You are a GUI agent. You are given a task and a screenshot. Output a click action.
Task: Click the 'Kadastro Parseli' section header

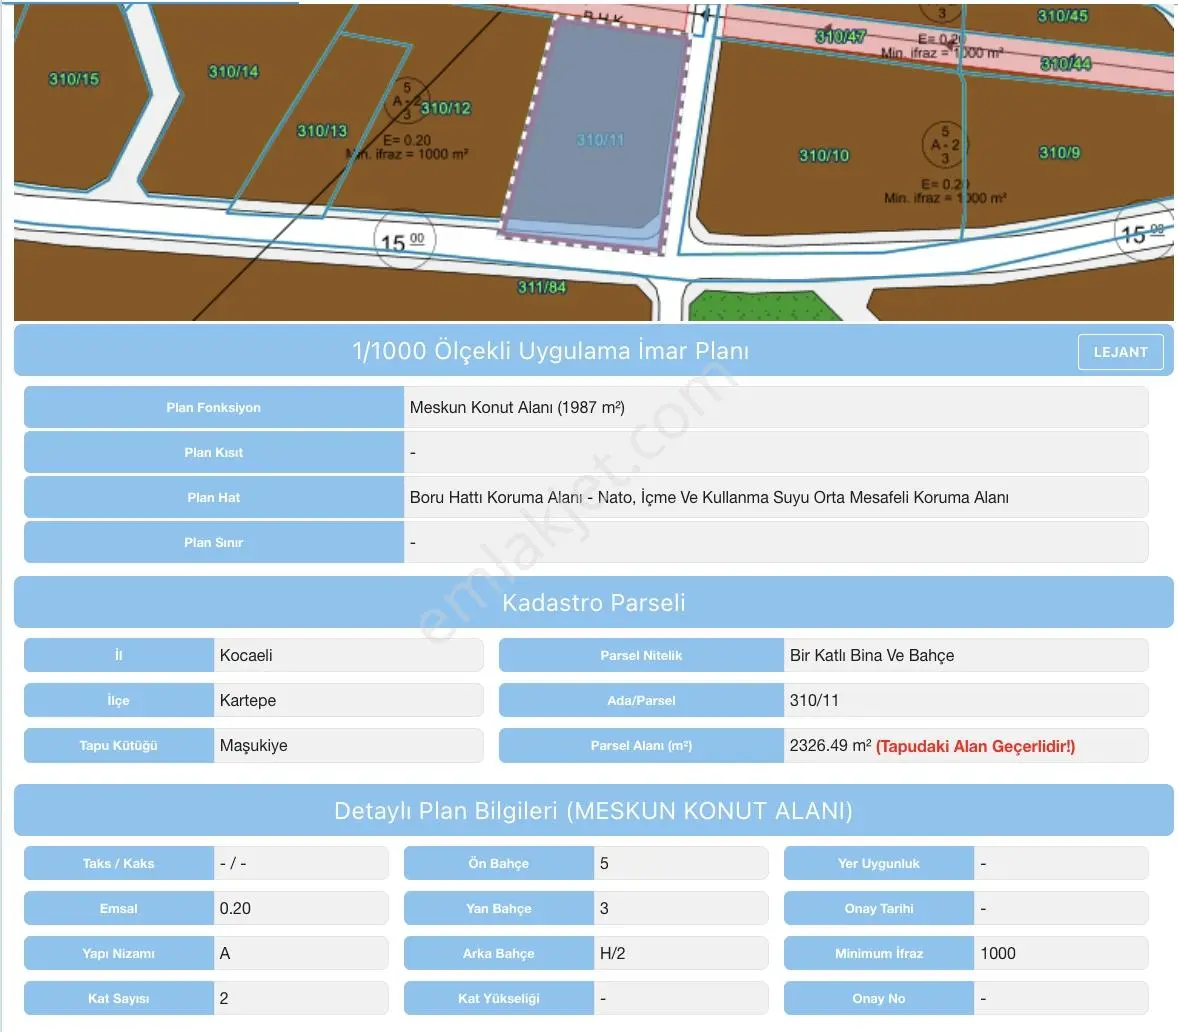594,602
